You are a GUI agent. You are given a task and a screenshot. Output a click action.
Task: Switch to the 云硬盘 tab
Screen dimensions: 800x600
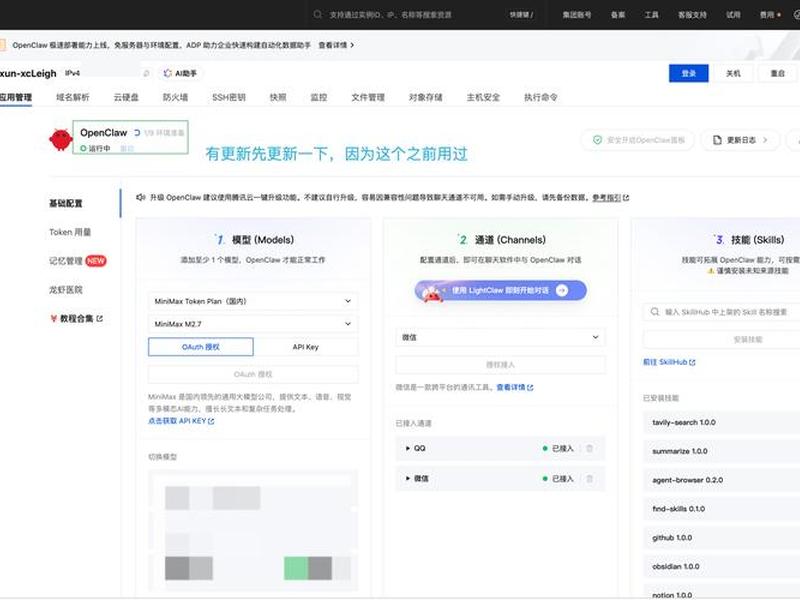click(x=126, y=97)
